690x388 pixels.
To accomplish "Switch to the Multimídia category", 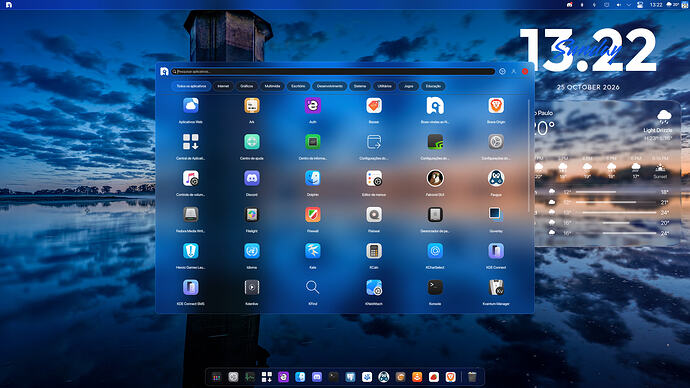I will 272,86.
